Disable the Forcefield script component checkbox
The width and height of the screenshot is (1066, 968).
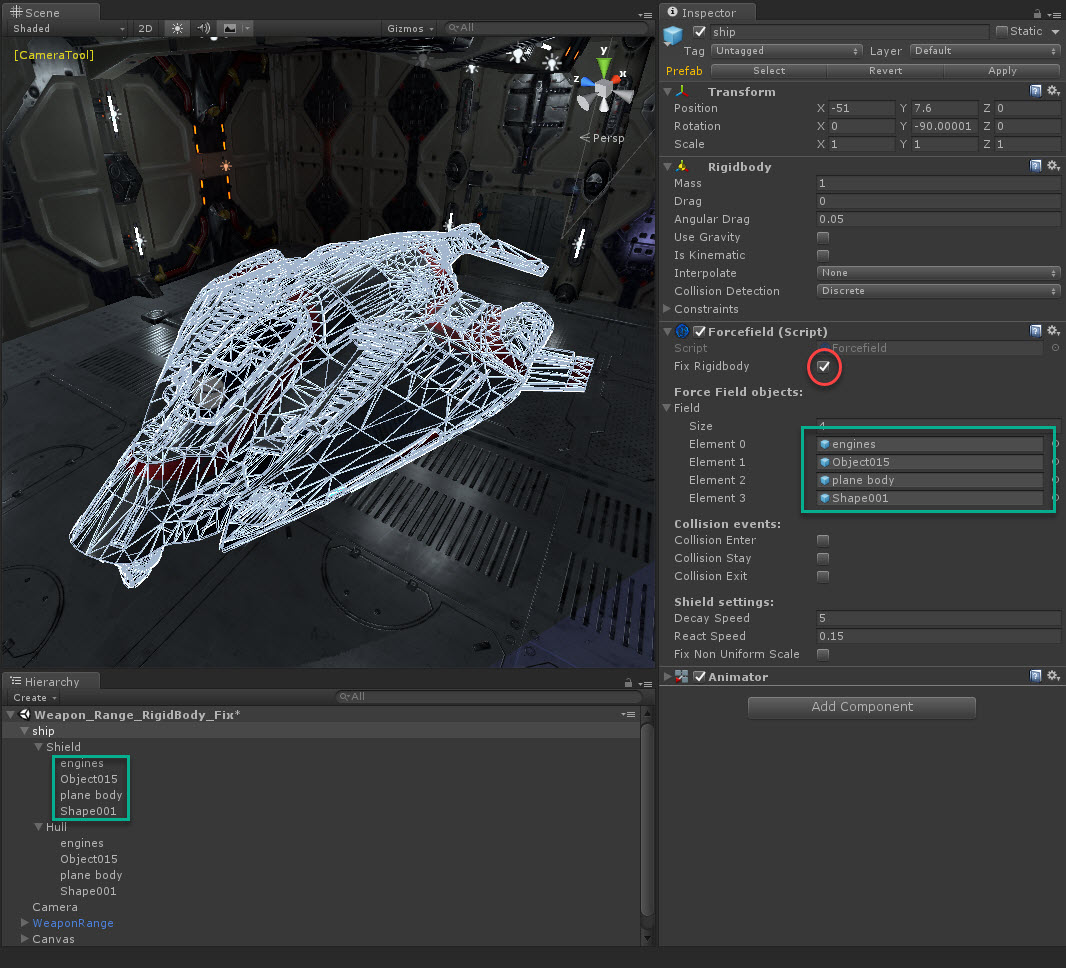click(700, 331)
